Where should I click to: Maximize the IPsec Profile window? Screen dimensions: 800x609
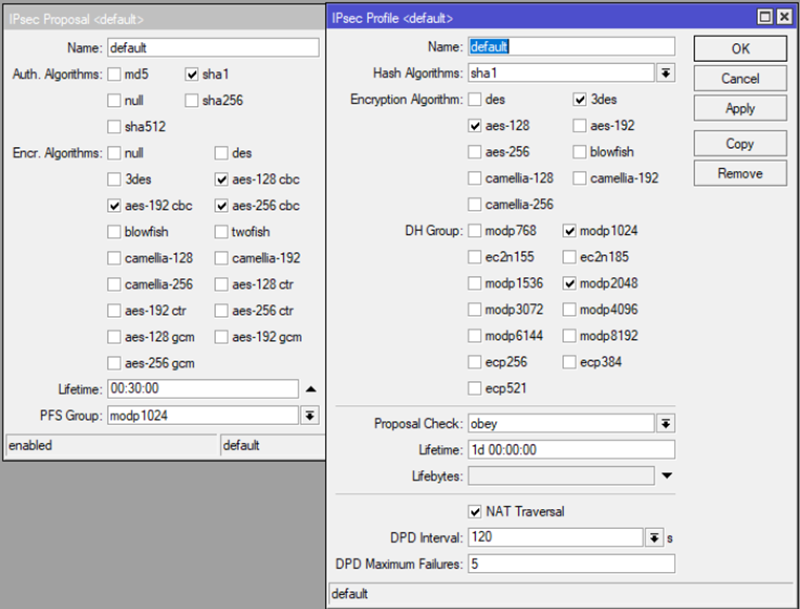coord(764,17)
